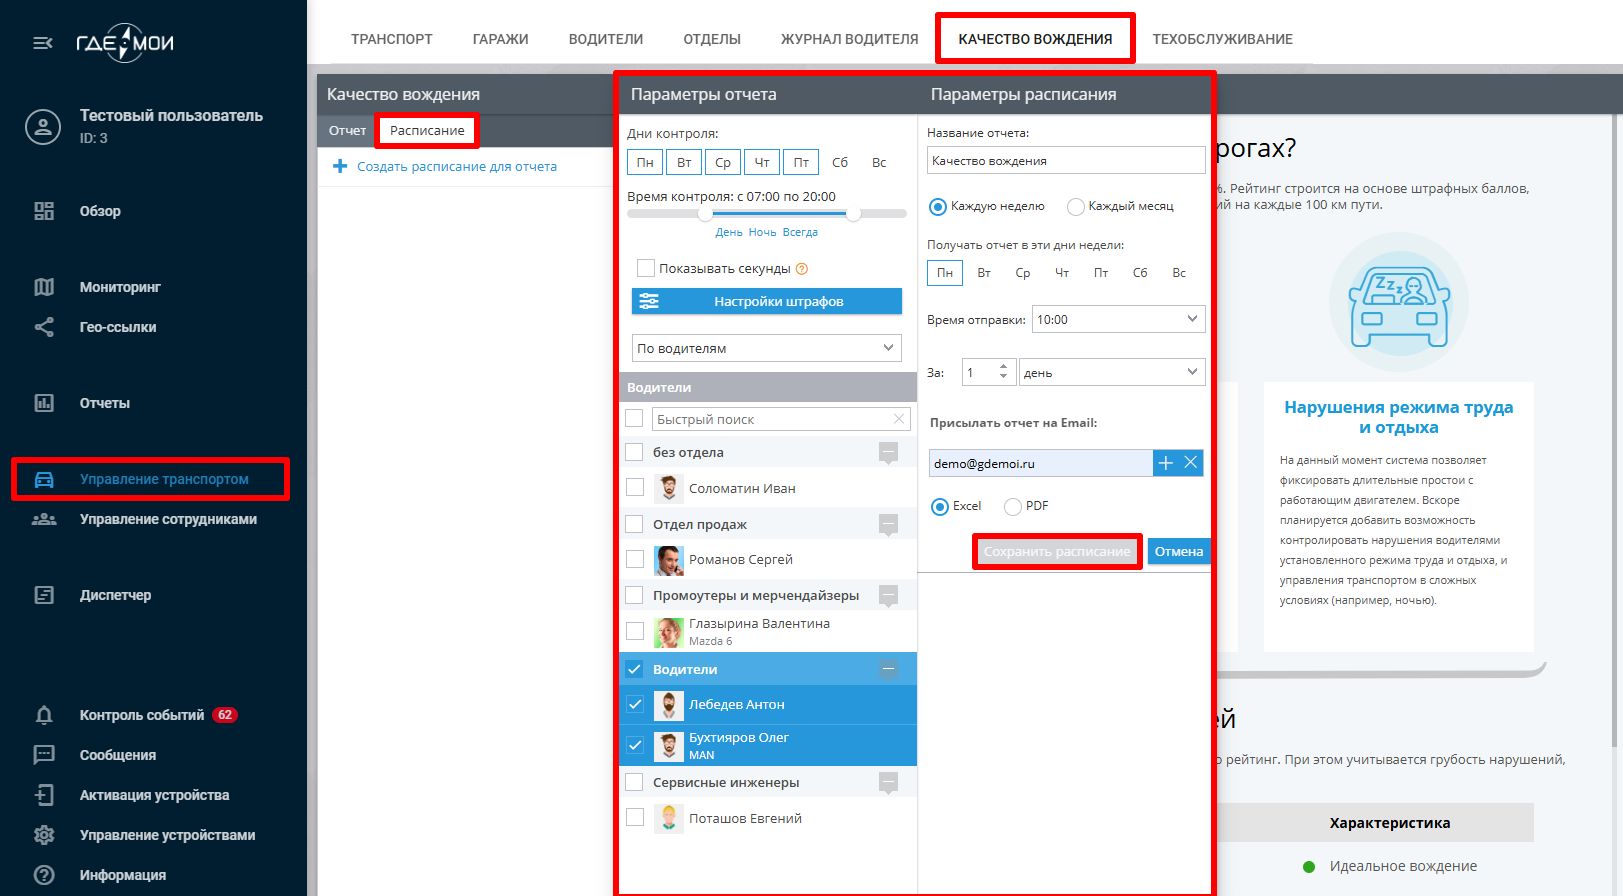The image size is (1623, 896).
Task: Click the Настройки штрафов button
Action: click(x=766, y=301)
